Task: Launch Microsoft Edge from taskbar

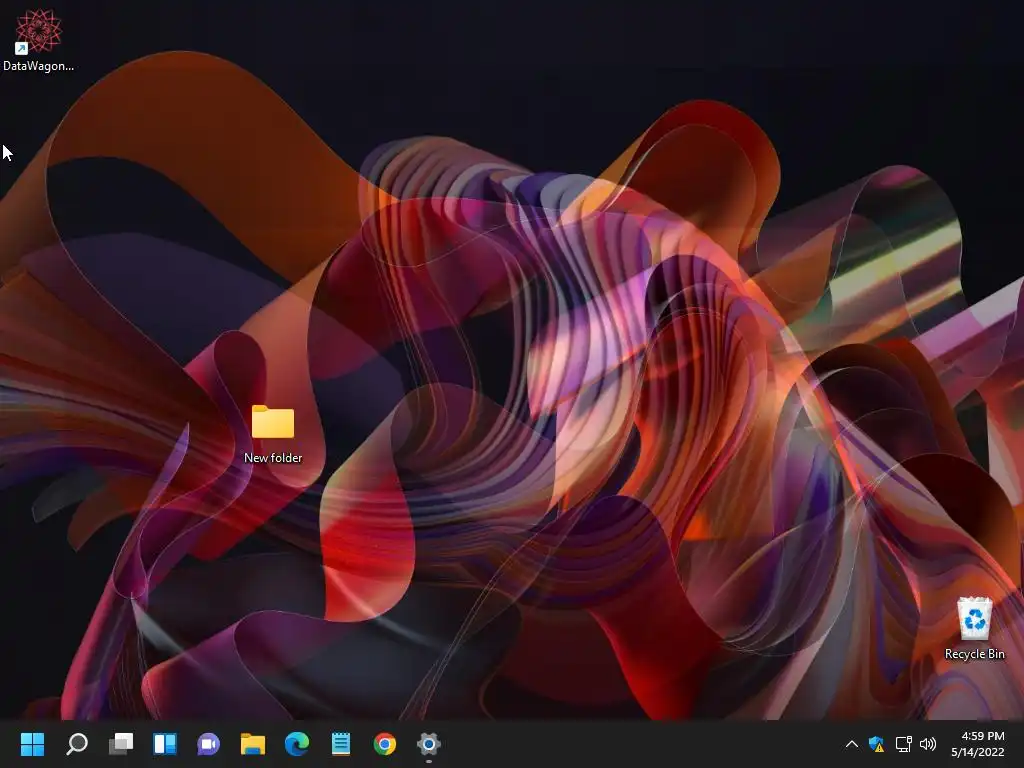Action: click(x=296, y=743)
